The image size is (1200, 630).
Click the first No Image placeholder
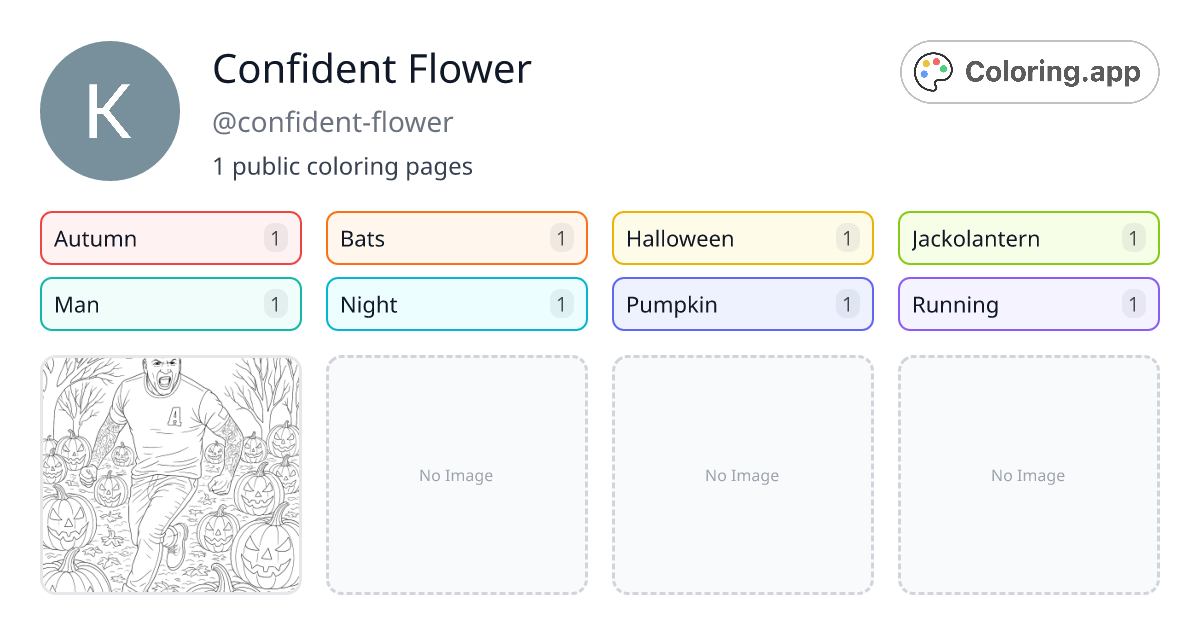457,475
